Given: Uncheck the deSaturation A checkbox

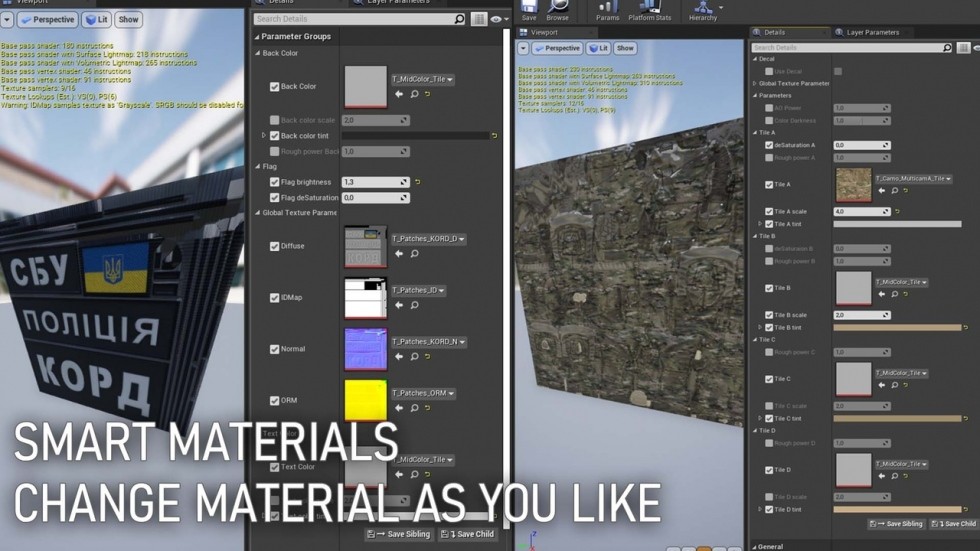Looking at the screenshot, I should pos(769,145).
